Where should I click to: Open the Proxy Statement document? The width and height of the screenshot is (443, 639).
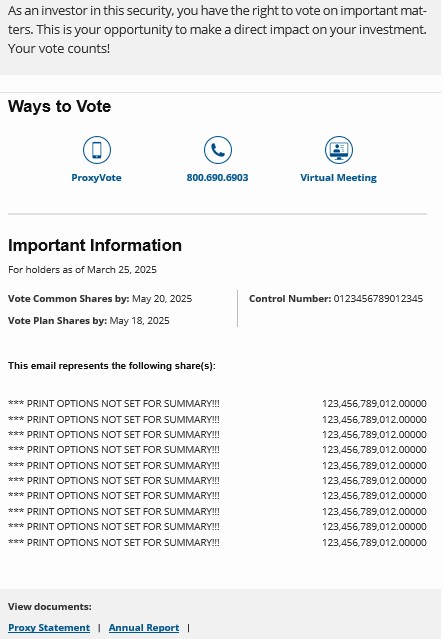click(49, 628)
